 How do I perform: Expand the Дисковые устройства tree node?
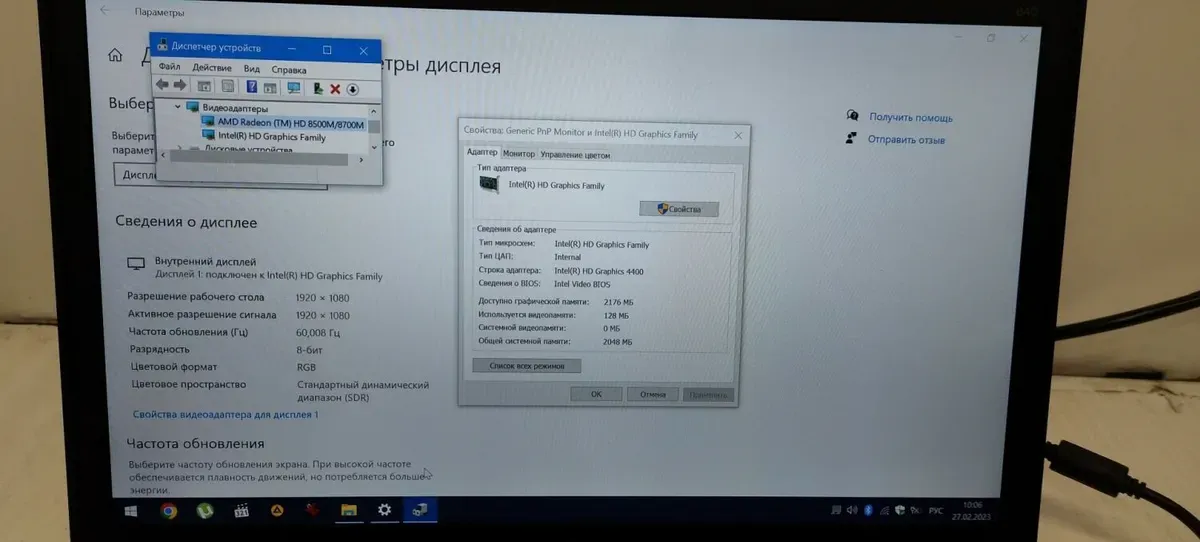tap(179, 150)
